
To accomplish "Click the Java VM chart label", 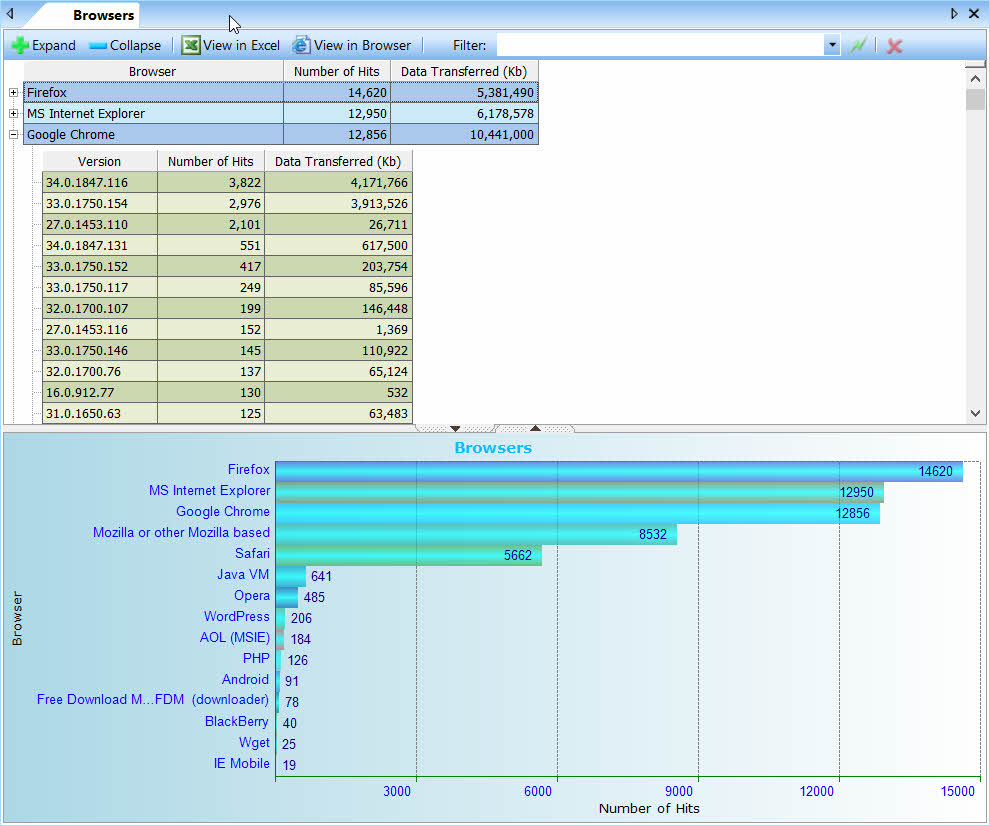I will pyautogui.click(x=243, y=574).
